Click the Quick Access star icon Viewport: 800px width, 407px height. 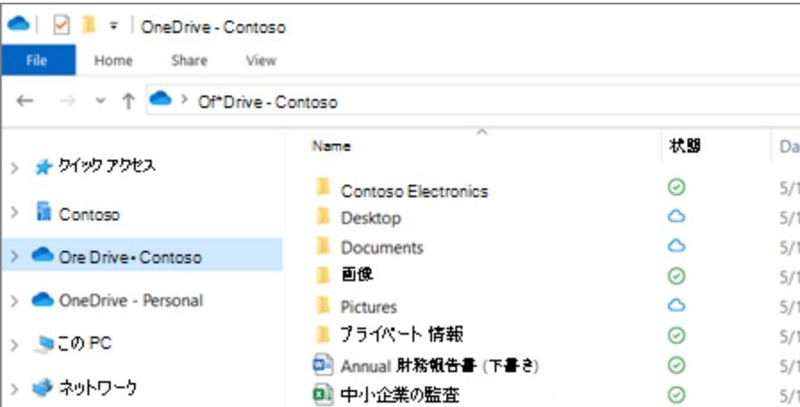[x=43, y=167]
